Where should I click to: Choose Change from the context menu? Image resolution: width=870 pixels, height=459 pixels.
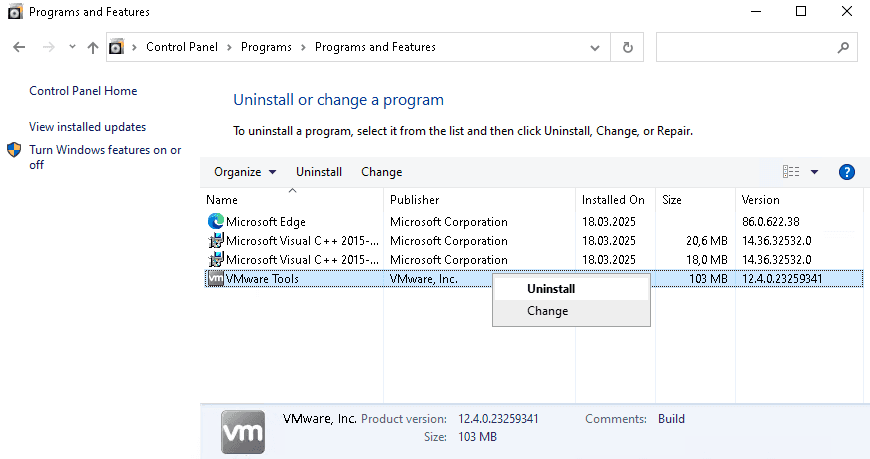pos(571,311)
